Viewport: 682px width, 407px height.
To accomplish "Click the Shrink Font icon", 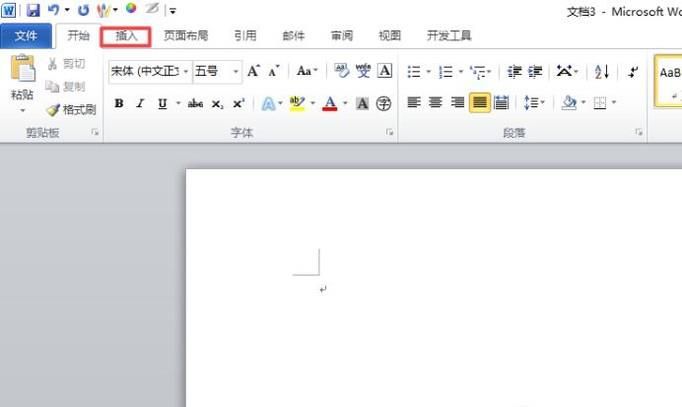I will tap(274, 71).
